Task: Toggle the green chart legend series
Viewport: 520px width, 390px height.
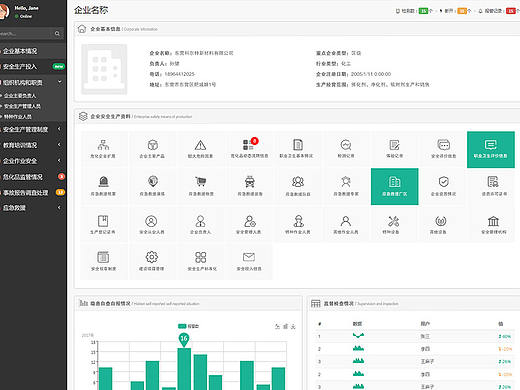Action: (x=188, y=326)
